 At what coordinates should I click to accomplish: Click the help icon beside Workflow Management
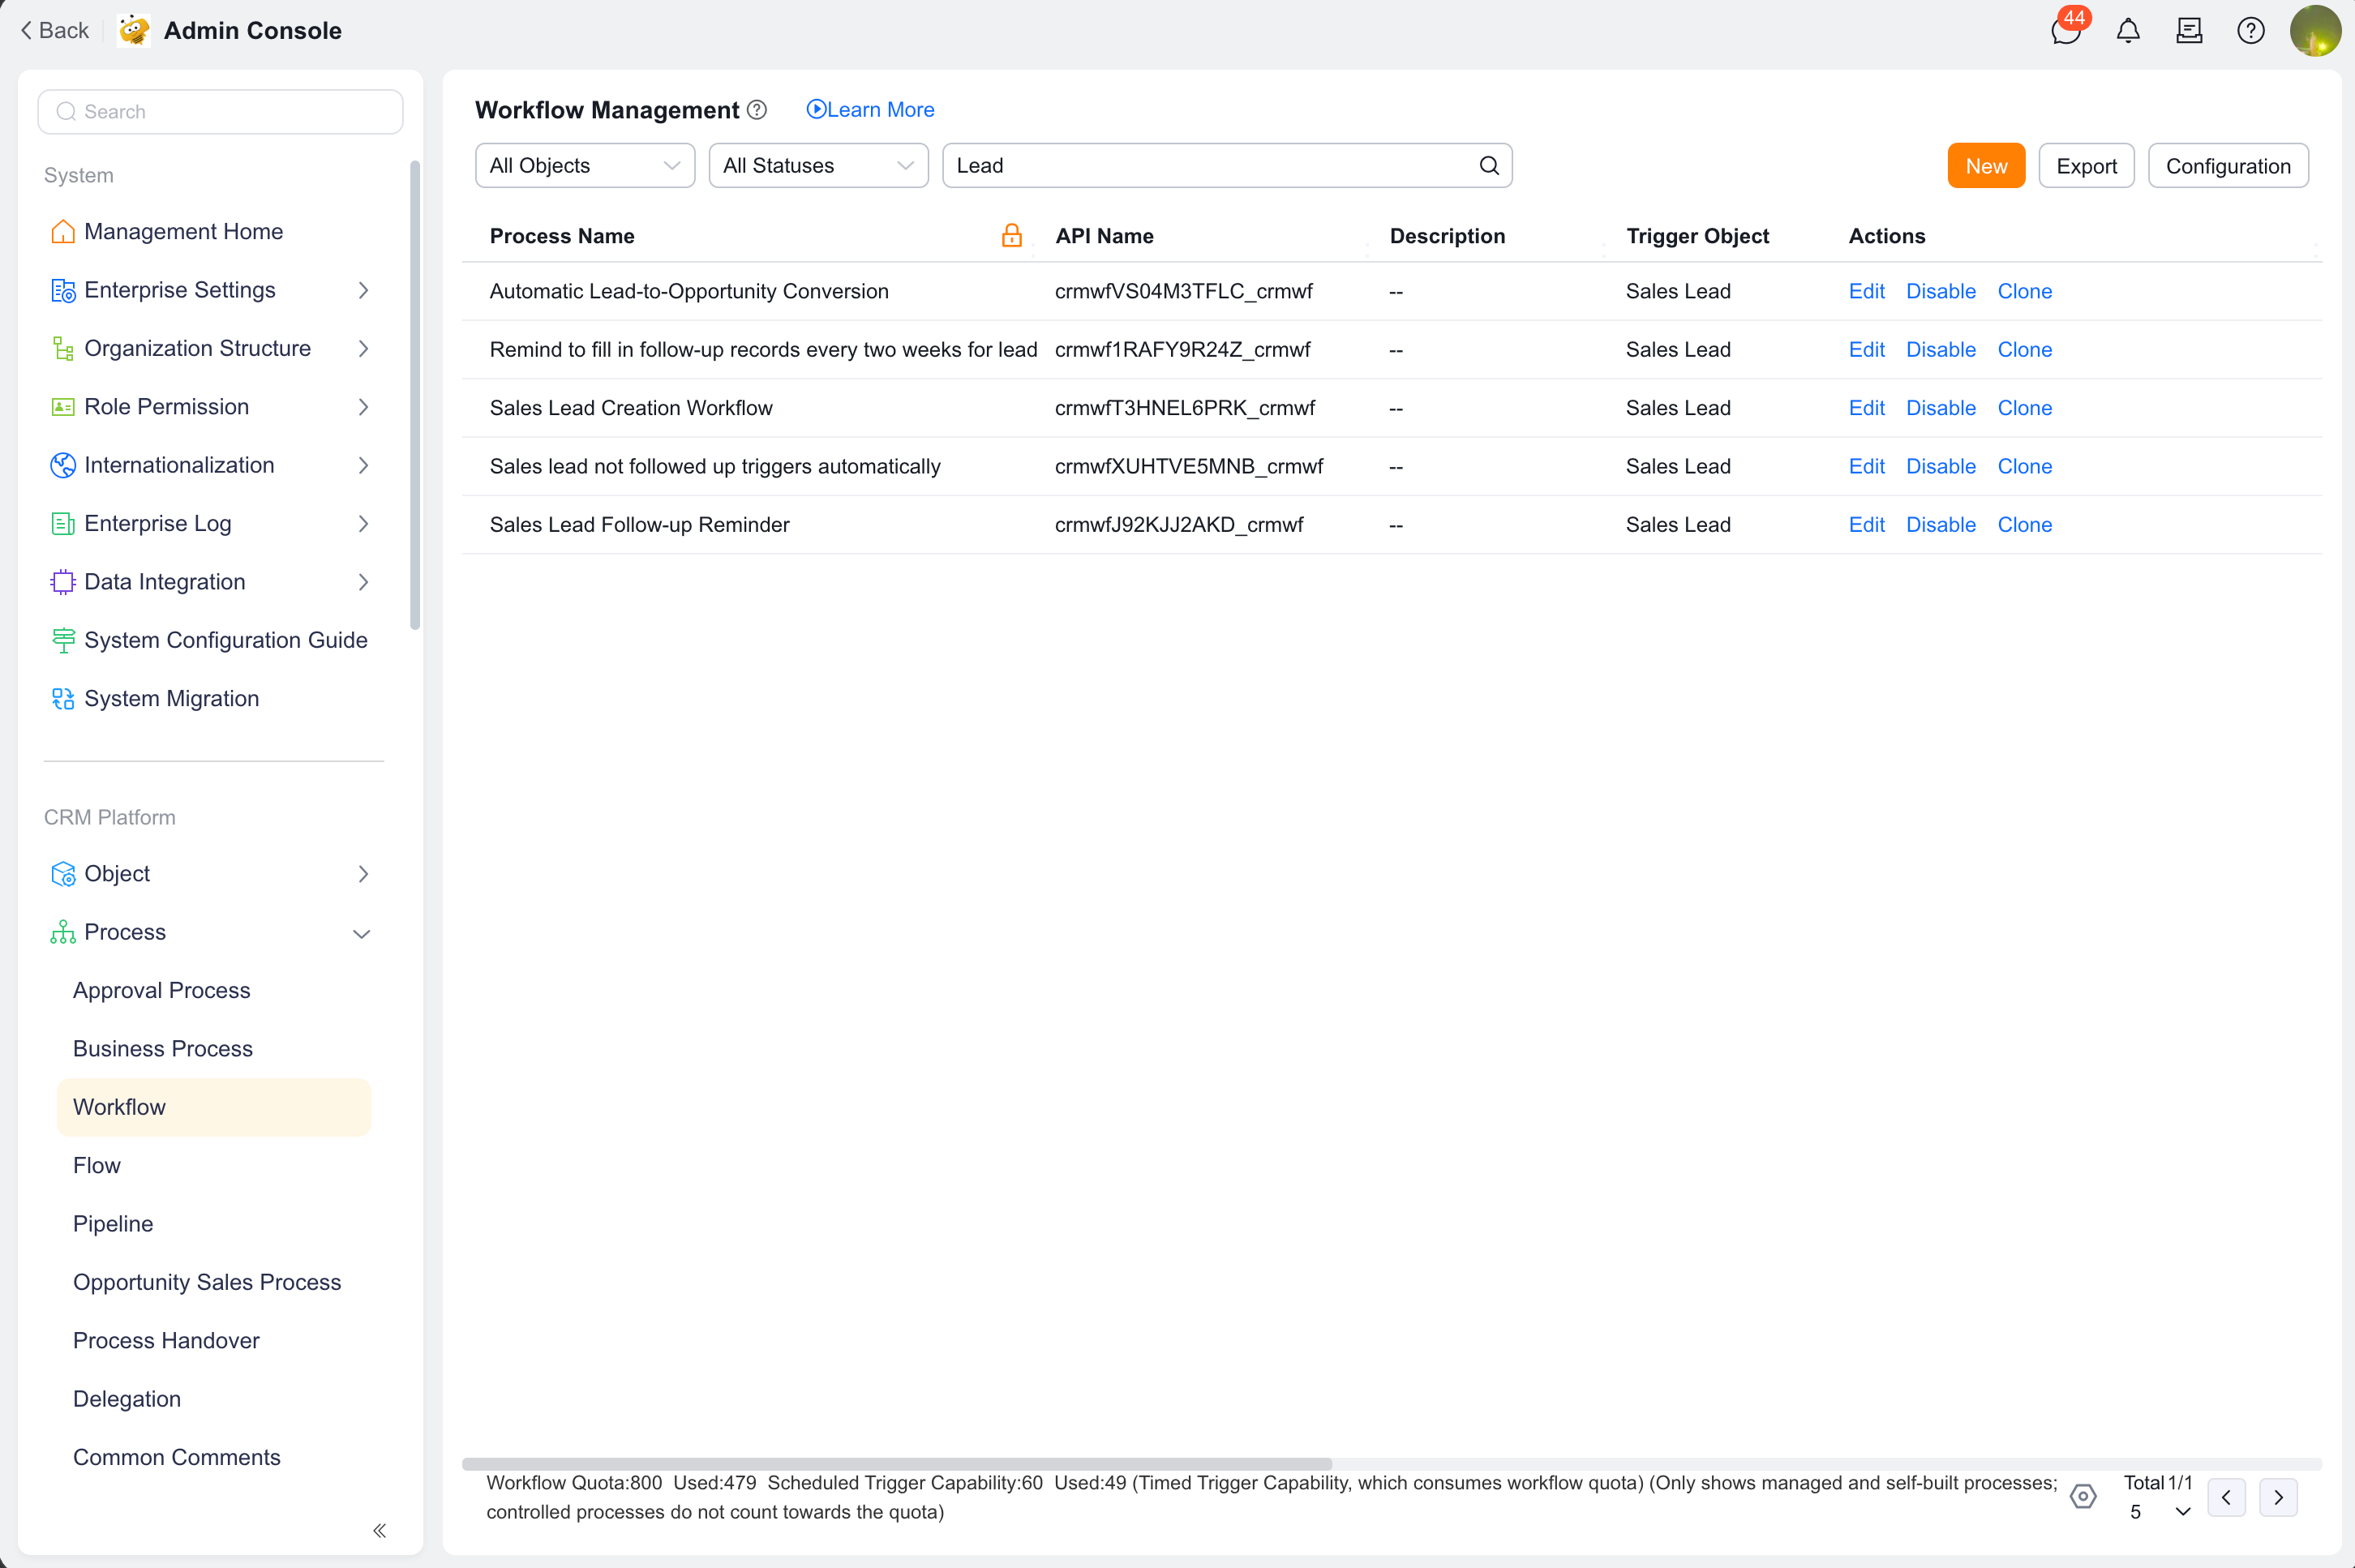[x=757, y=110]
